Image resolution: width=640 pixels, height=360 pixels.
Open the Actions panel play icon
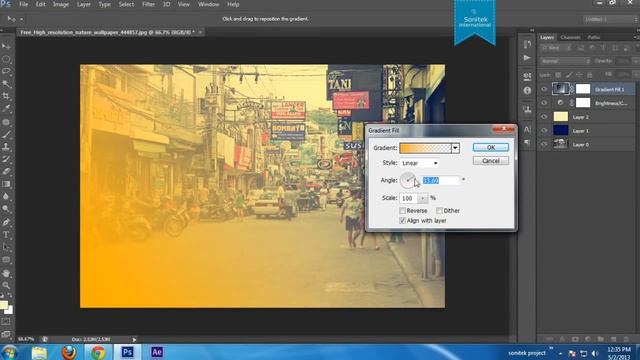(x=527, y=58)
